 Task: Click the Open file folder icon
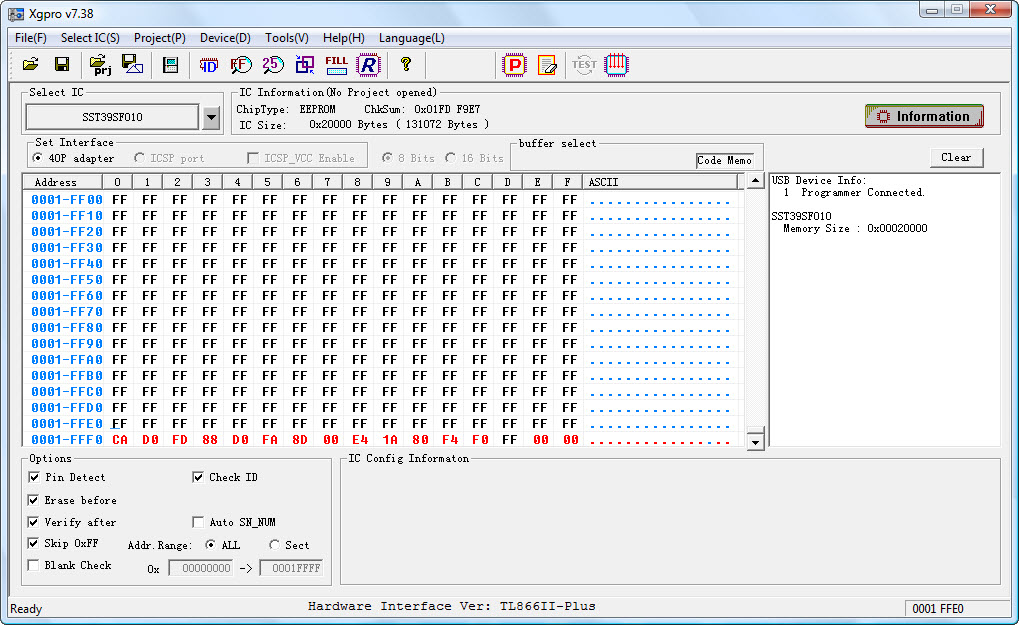[x=31, y=65]
